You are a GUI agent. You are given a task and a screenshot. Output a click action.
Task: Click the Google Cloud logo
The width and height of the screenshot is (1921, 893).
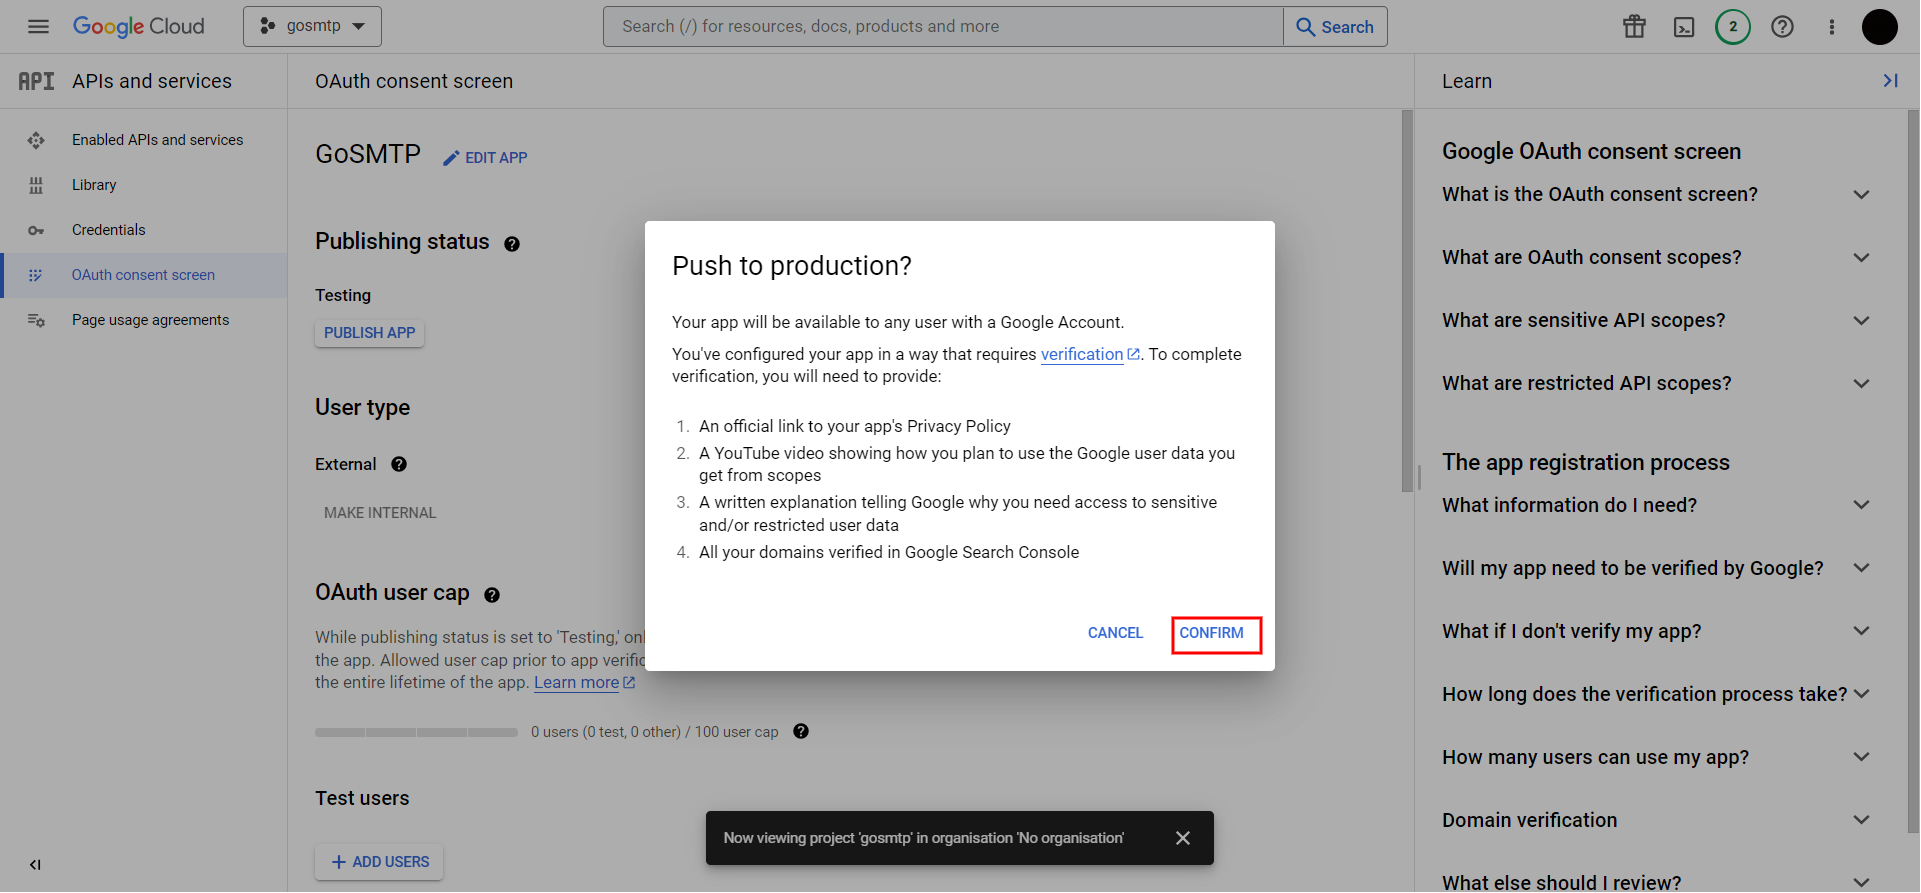(x=138, y=27)
